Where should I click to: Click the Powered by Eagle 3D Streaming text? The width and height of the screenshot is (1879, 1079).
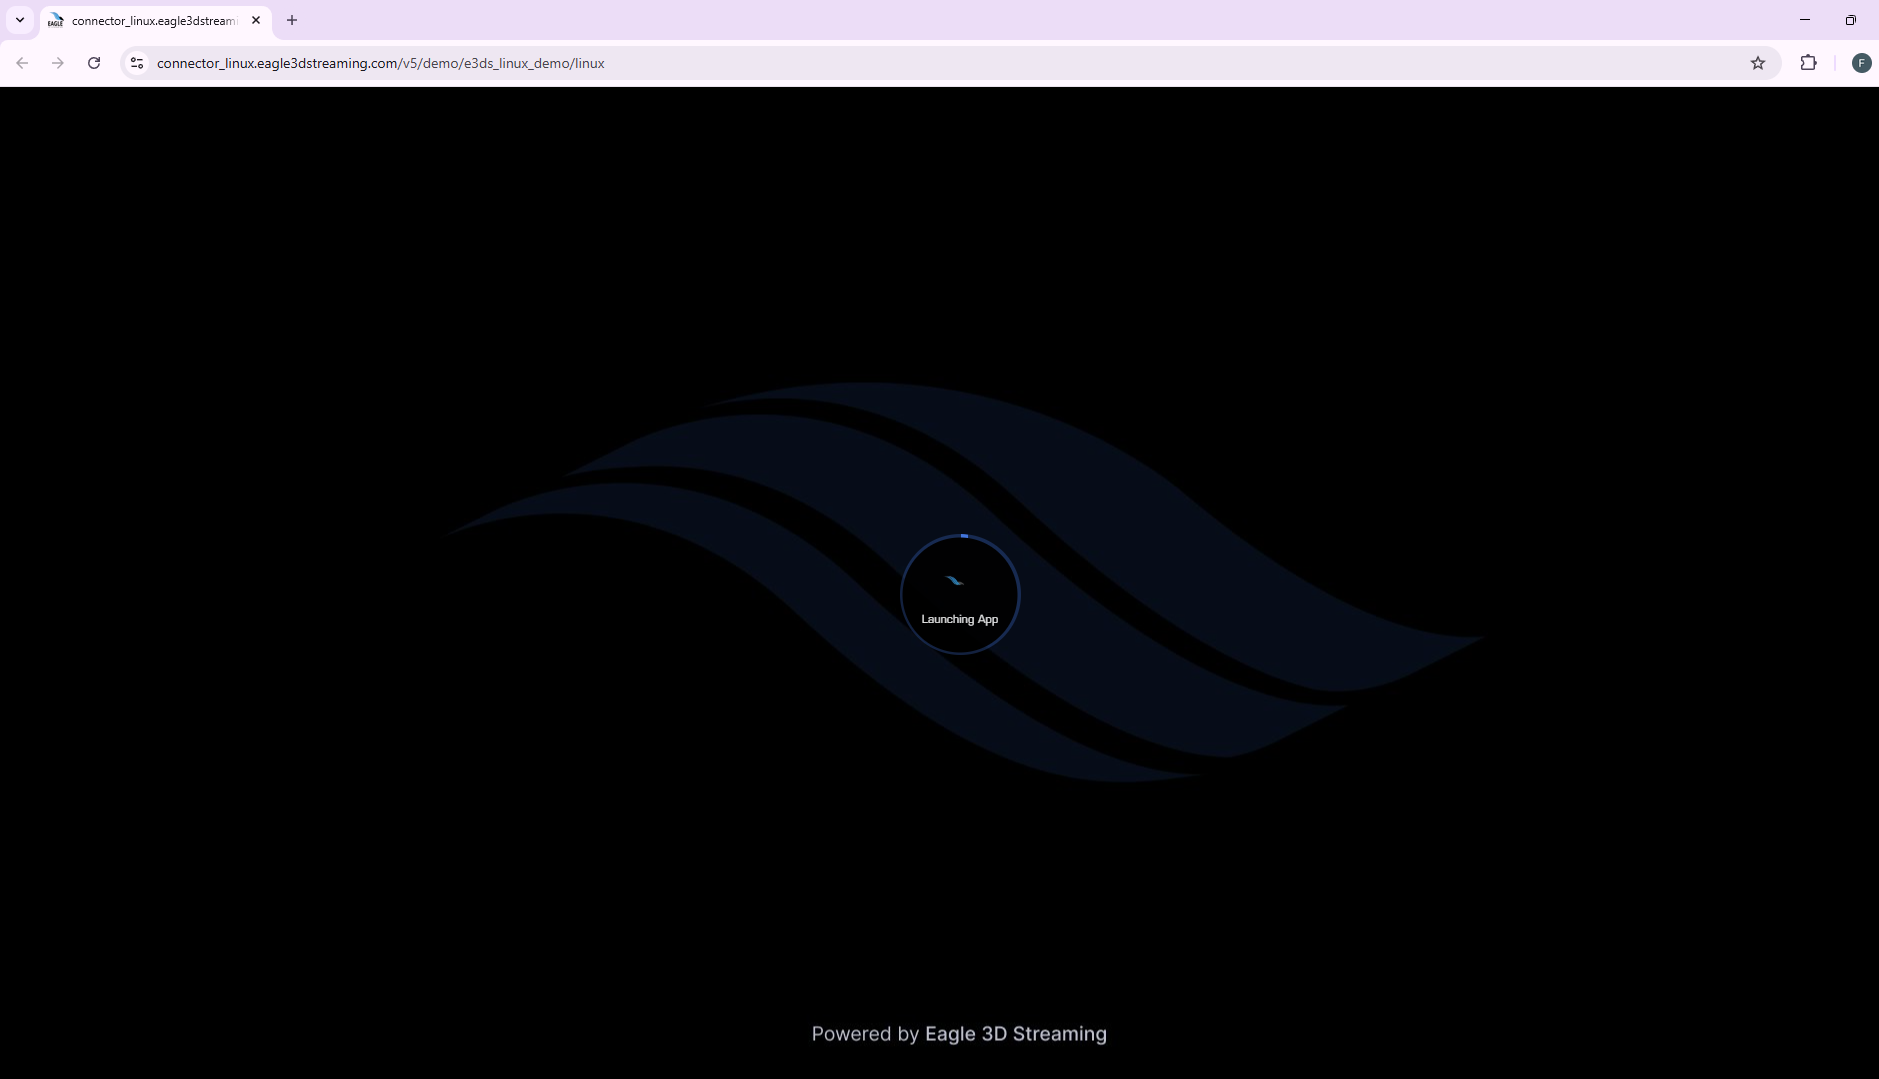tap(958, 1033)
